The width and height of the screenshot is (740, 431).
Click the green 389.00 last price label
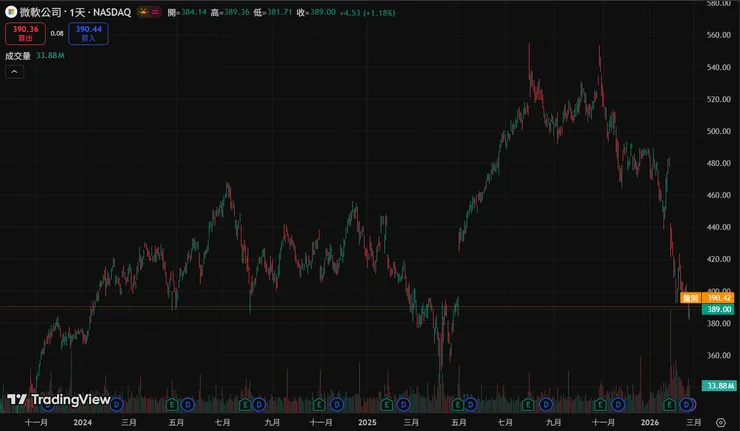click(x=718, y=309)
